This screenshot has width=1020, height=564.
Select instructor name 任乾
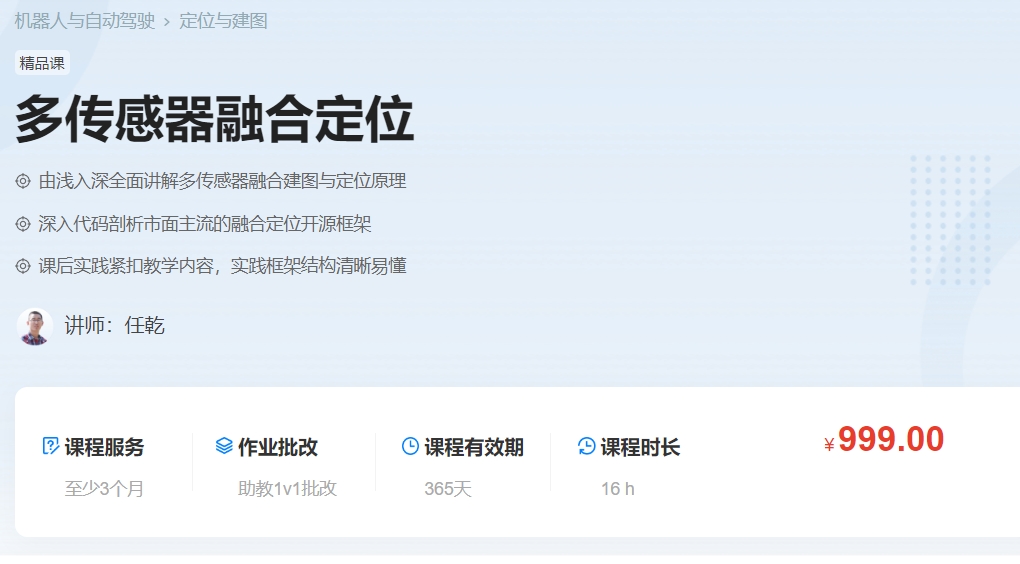click(145, 326)
